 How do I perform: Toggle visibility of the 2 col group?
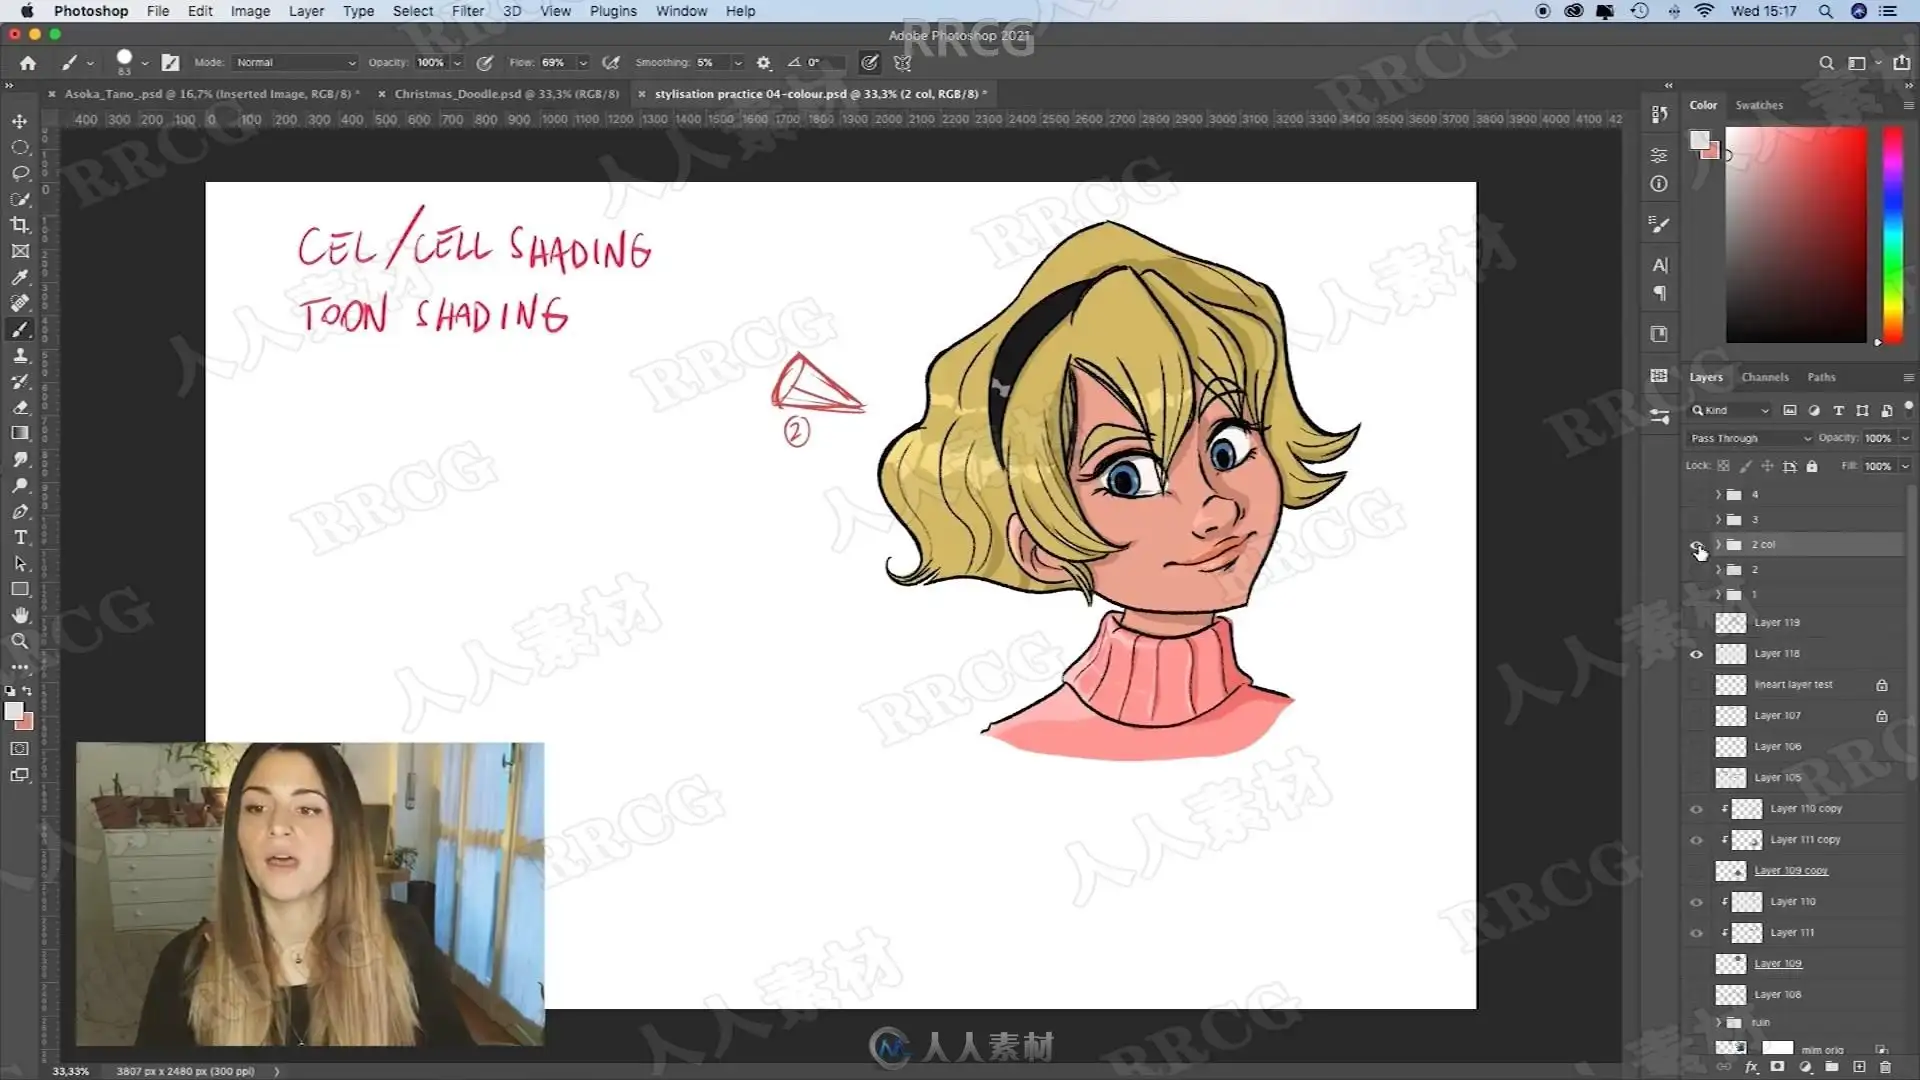(x=1696, y=545)
